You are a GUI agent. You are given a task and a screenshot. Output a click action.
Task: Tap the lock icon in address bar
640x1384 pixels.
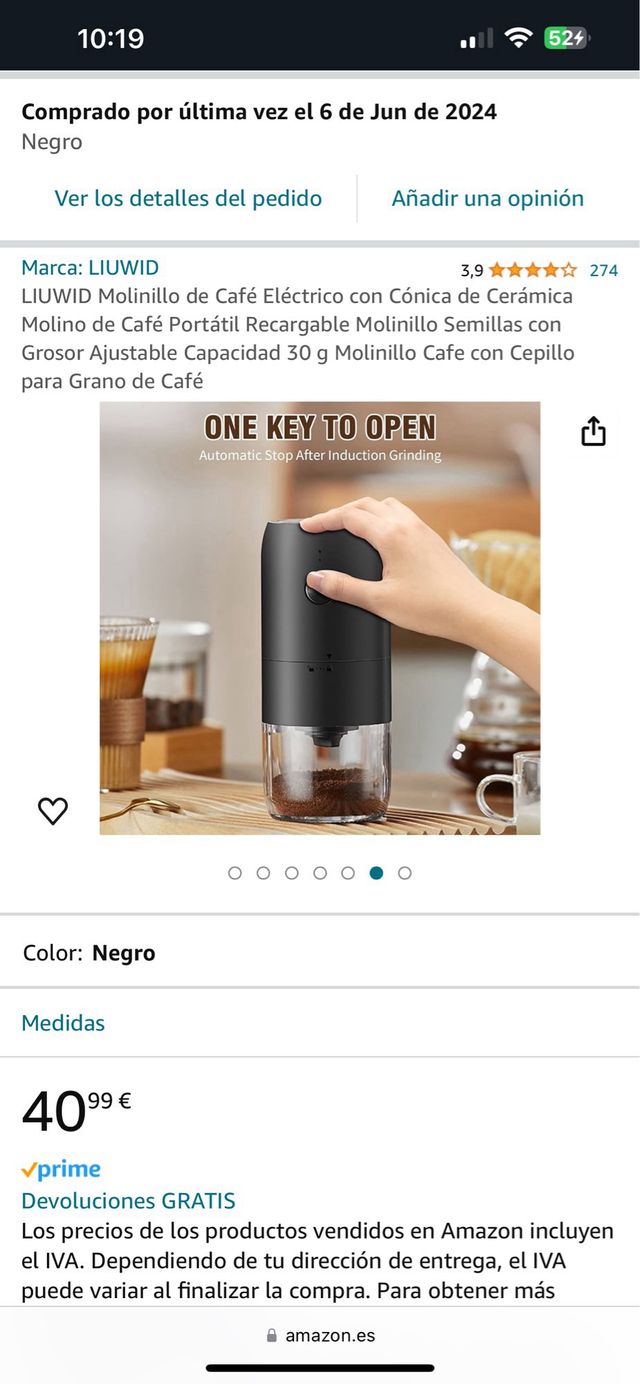tap(272, 1336)
